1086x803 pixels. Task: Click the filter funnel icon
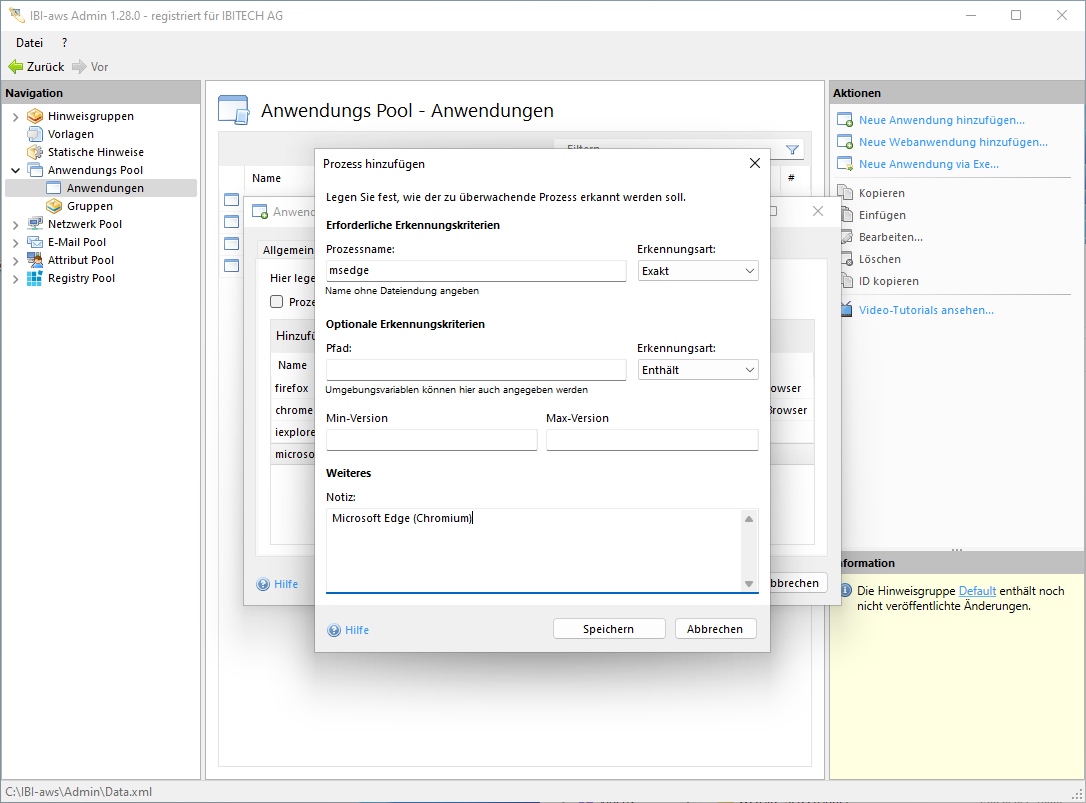pyautogui.click(x=792, y=150)
